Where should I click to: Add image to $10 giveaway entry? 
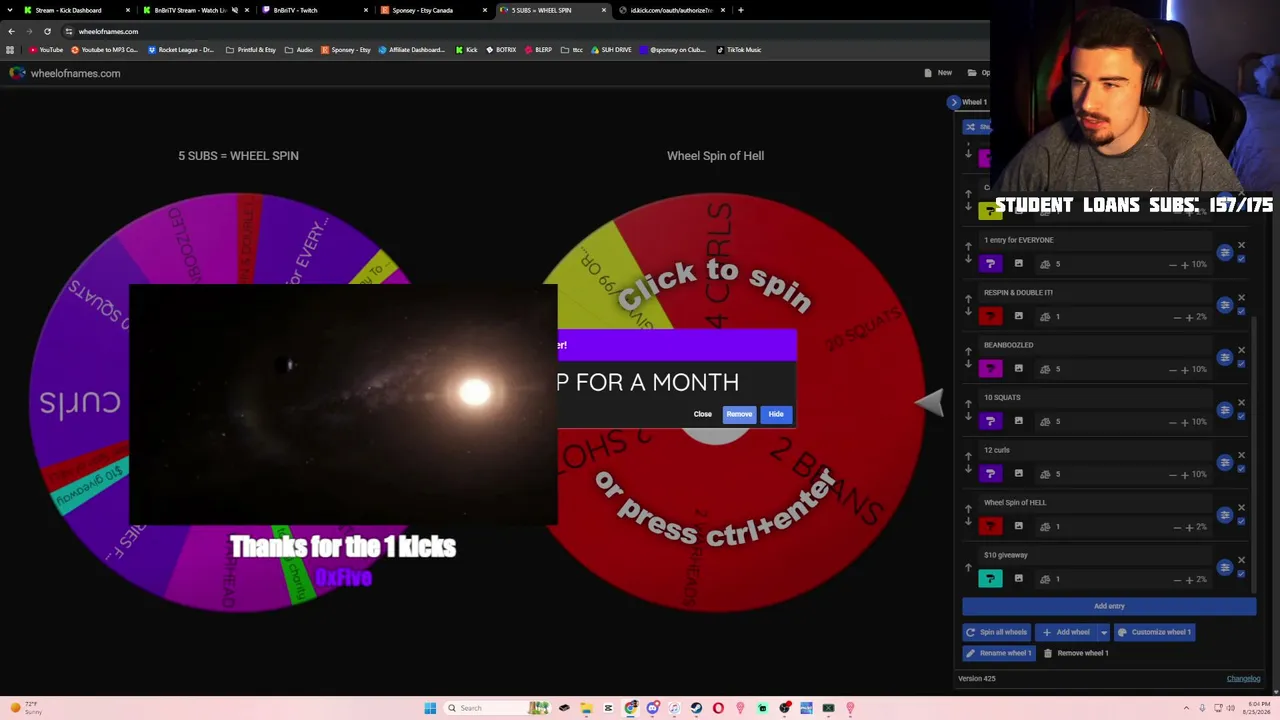[1019, 579]
